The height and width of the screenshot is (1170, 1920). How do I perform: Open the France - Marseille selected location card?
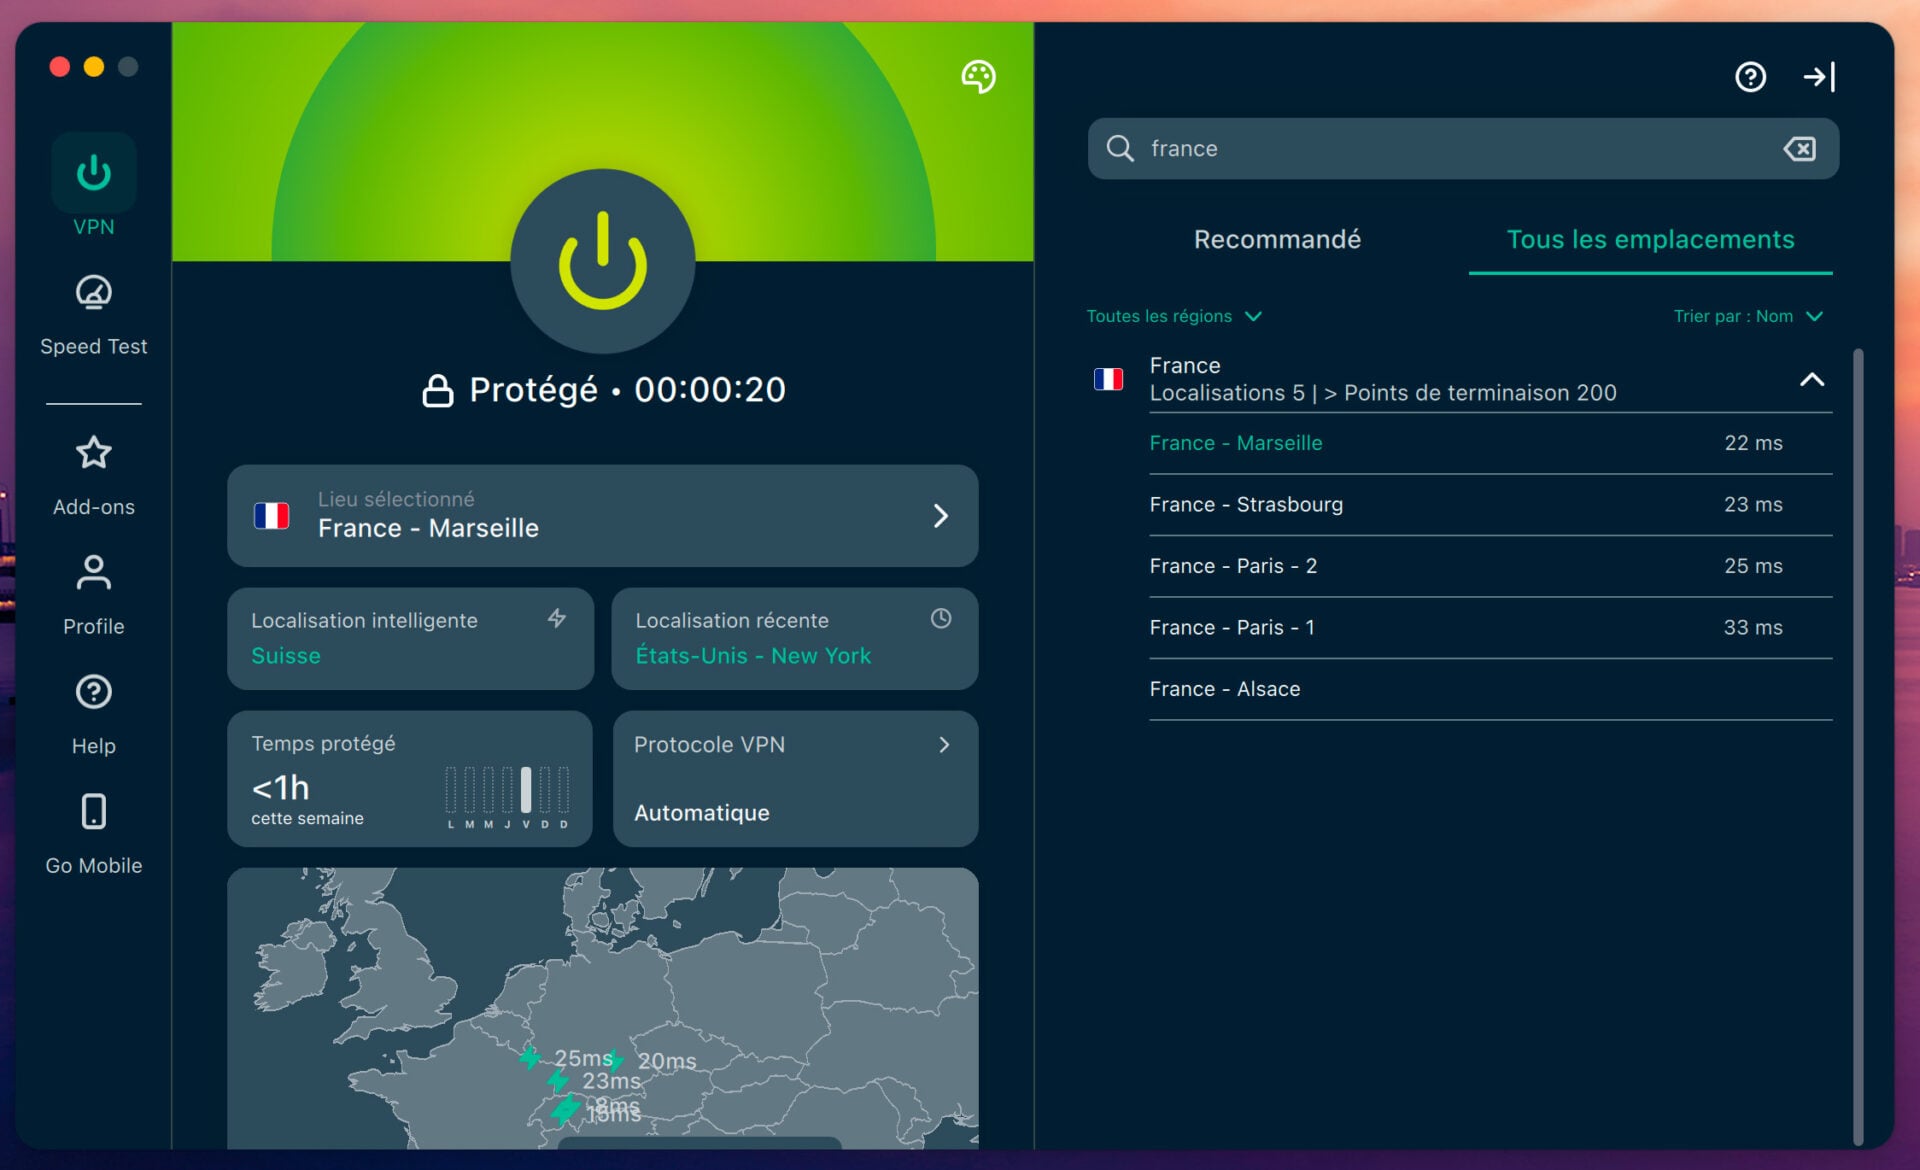[602, 515]
